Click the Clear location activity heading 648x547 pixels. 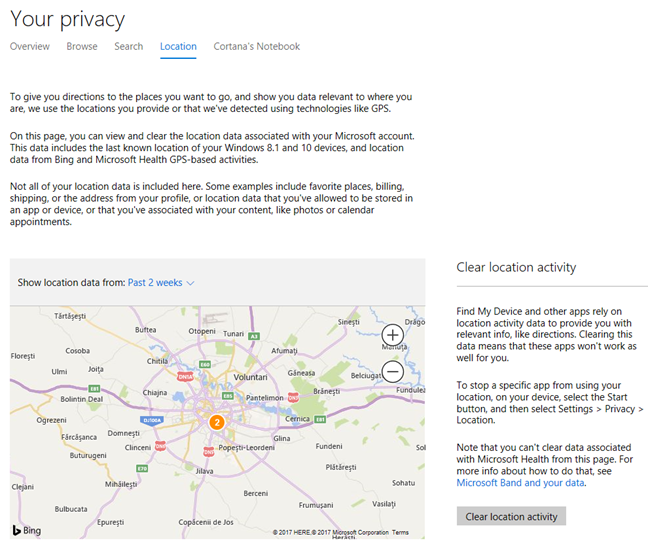[x=516, y=267]
